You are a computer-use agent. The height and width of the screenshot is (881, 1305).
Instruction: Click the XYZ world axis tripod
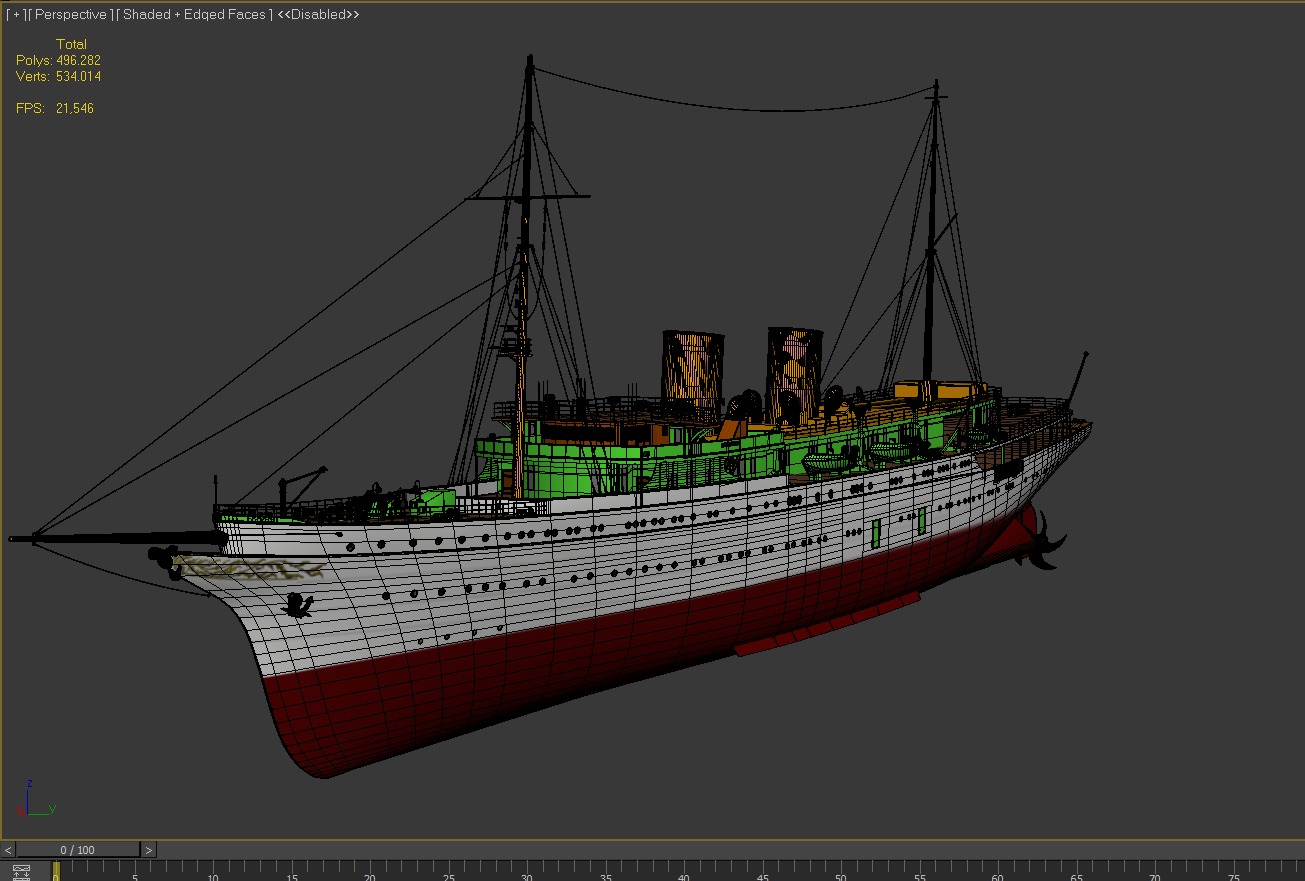(37, 799)
